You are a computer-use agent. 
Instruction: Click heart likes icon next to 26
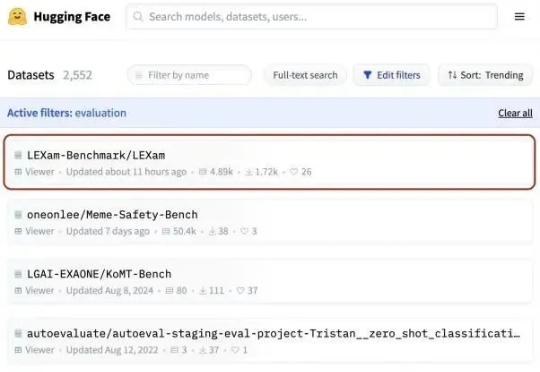tap(294, 172)
